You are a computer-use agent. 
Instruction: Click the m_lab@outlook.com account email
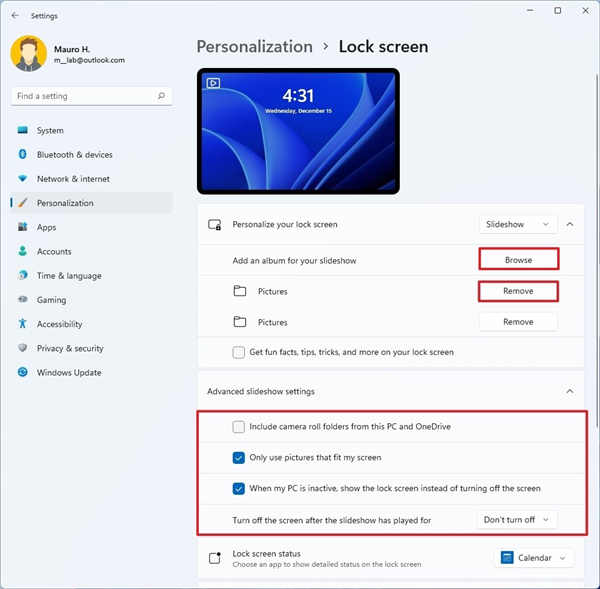click(89, 60)
